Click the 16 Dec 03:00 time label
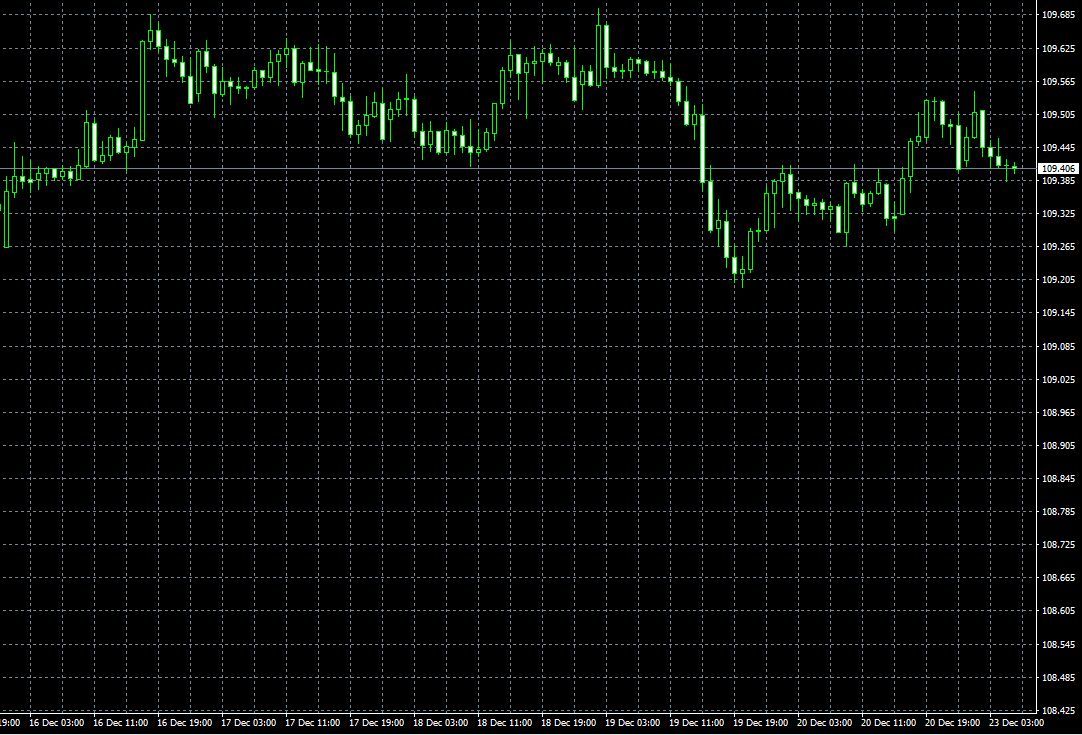The image size is (1082, 735). coord(57,723)
